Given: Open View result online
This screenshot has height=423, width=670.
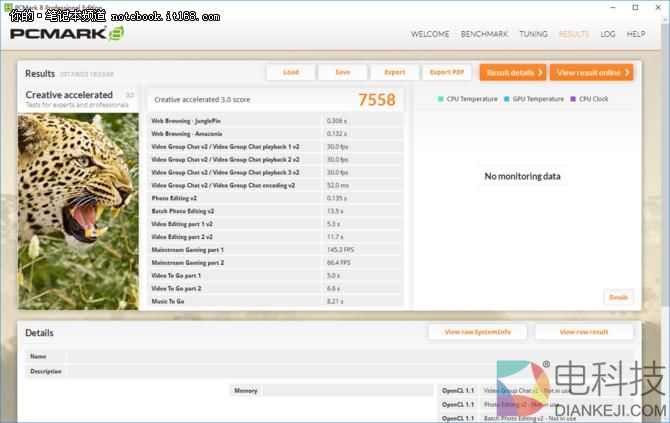Looking at the screenshot, I should pyautogui.click(x=591, y=72).
